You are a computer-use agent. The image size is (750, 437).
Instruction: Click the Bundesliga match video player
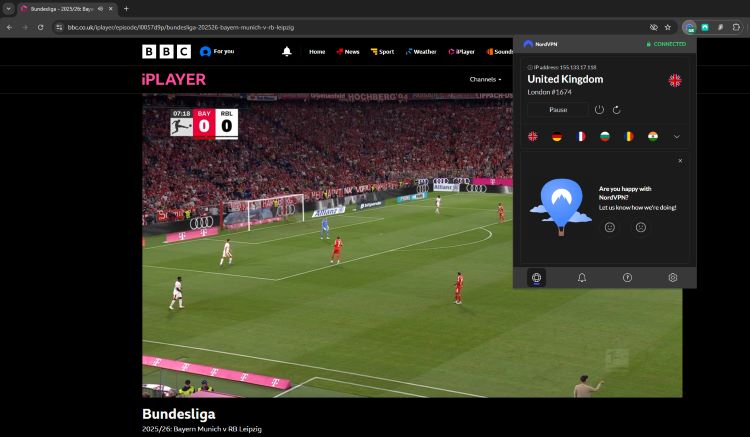tap(412, 245)
